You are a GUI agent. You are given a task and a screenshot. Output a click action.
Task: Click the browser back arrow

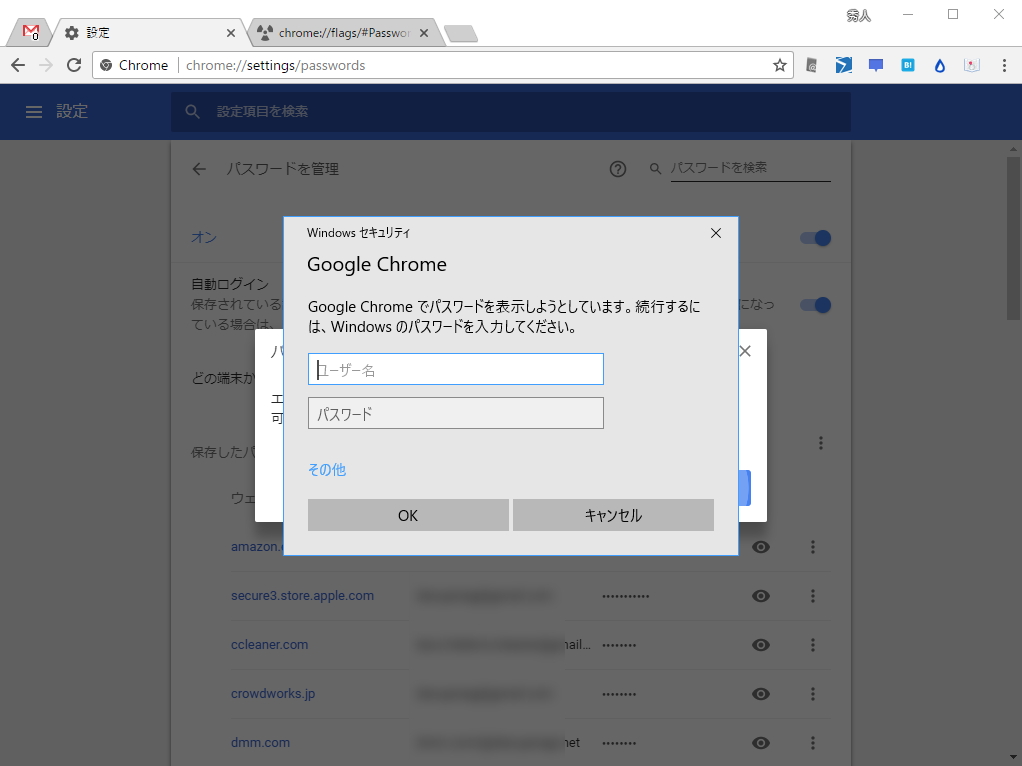pos(18,65)
